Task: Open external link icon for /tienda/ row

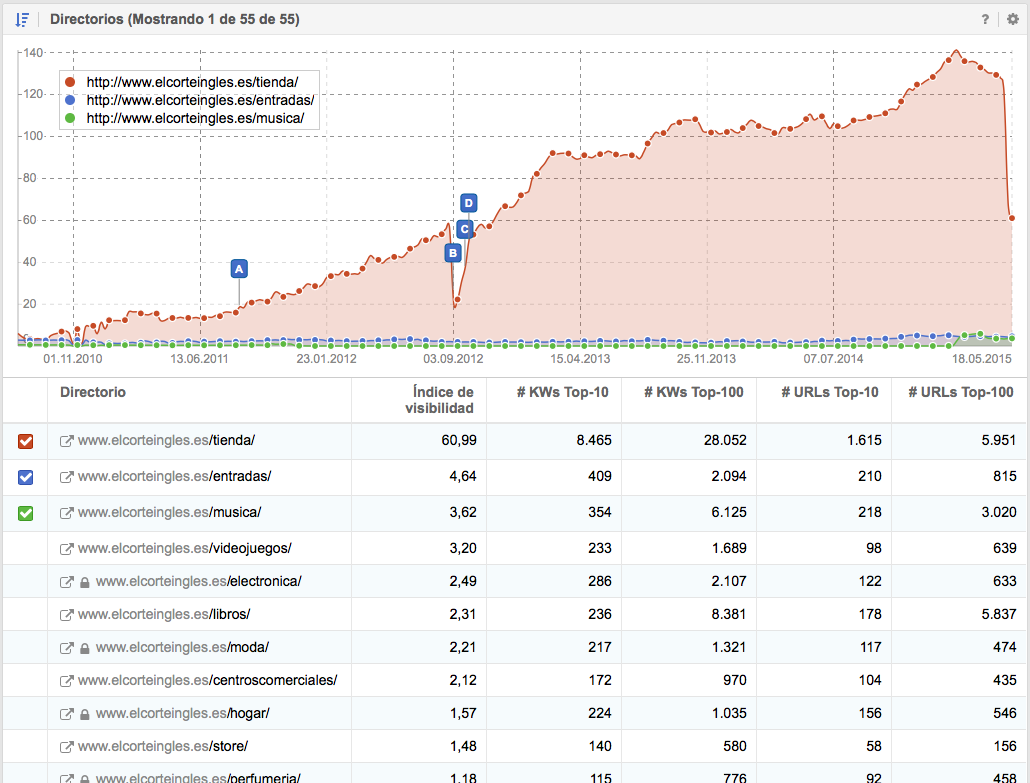Action: point(67,441)
